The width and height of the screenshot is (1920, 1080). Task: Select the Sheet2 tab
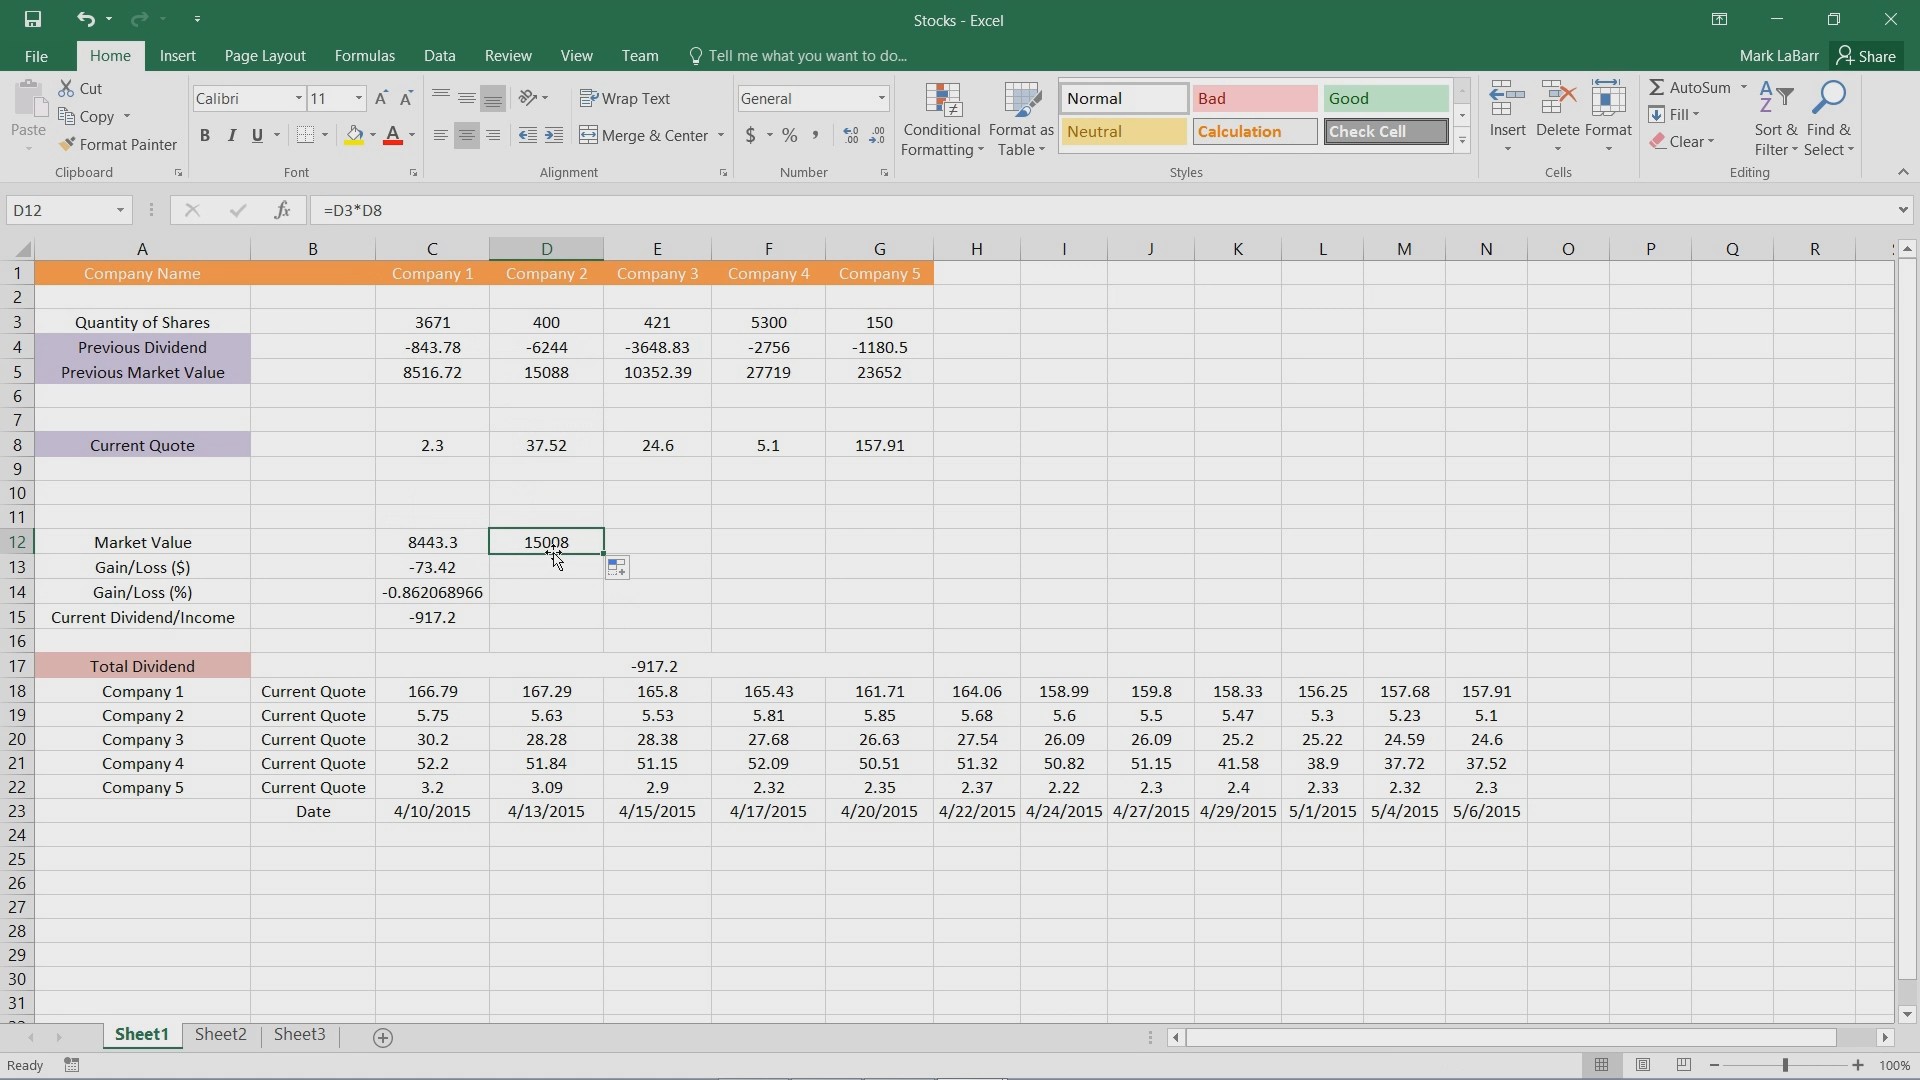pyautogui.click(x=220, y=1034)
